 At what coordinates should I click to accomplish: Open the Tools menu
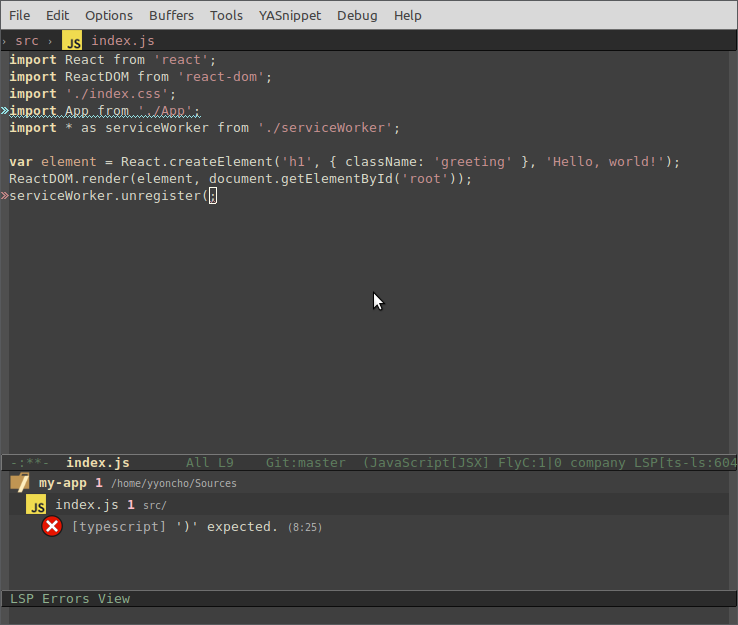[x=226, y=16]
